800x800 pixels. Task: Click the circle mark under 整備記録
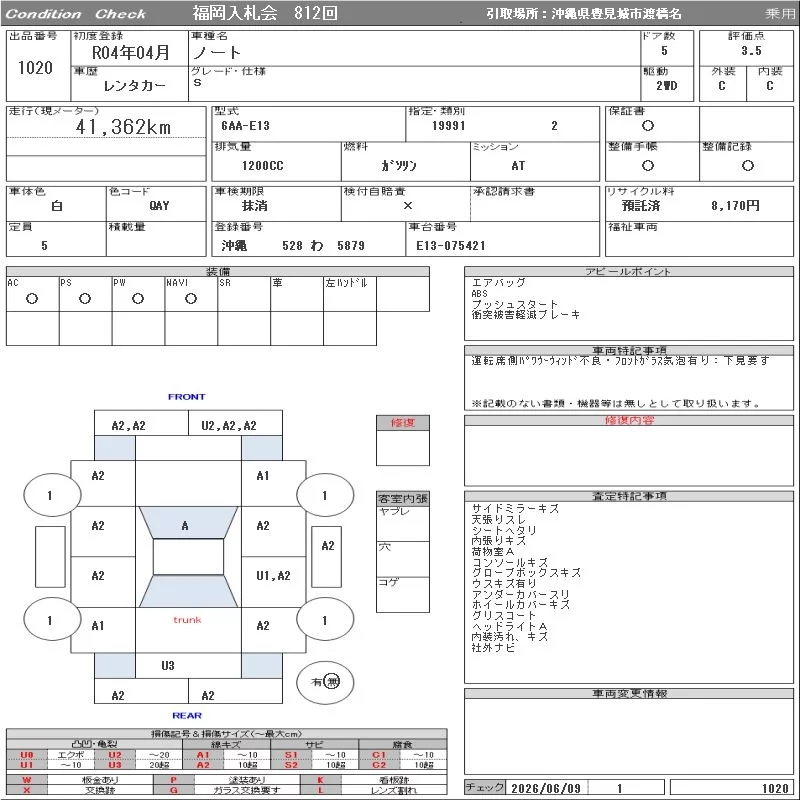[748, 165]
